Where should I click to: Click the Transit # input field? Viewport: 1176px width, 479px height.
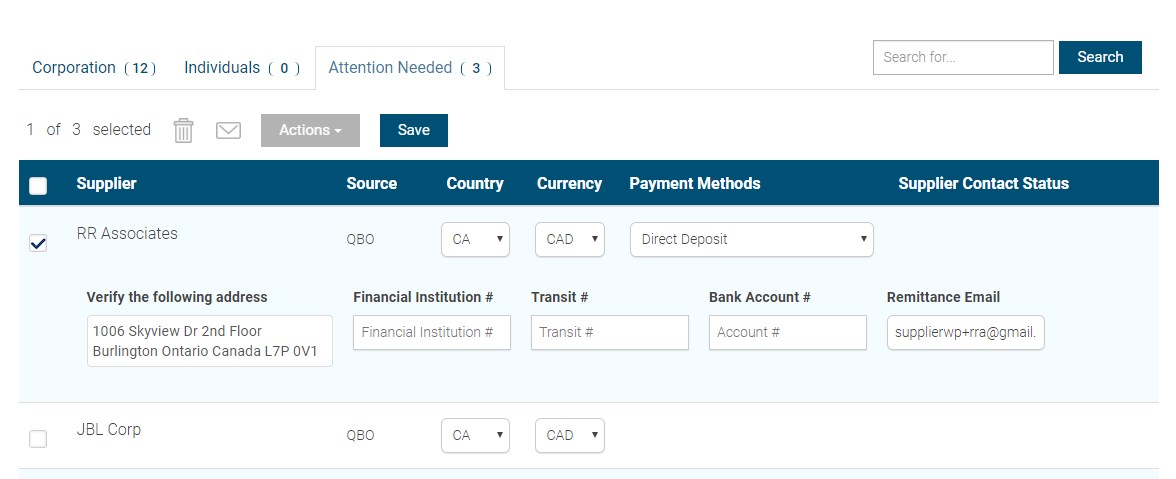(609, 332)
